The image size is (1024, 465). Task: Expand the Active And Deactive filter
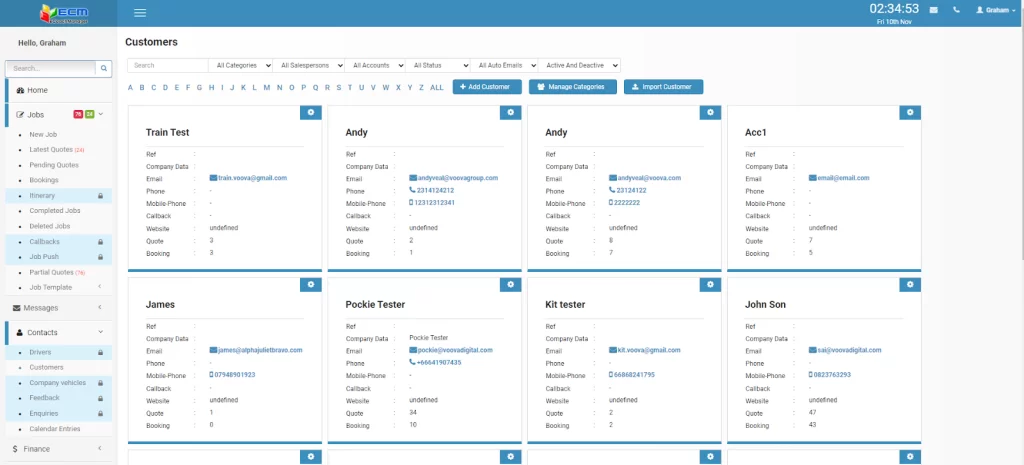(x=581, y=65)
